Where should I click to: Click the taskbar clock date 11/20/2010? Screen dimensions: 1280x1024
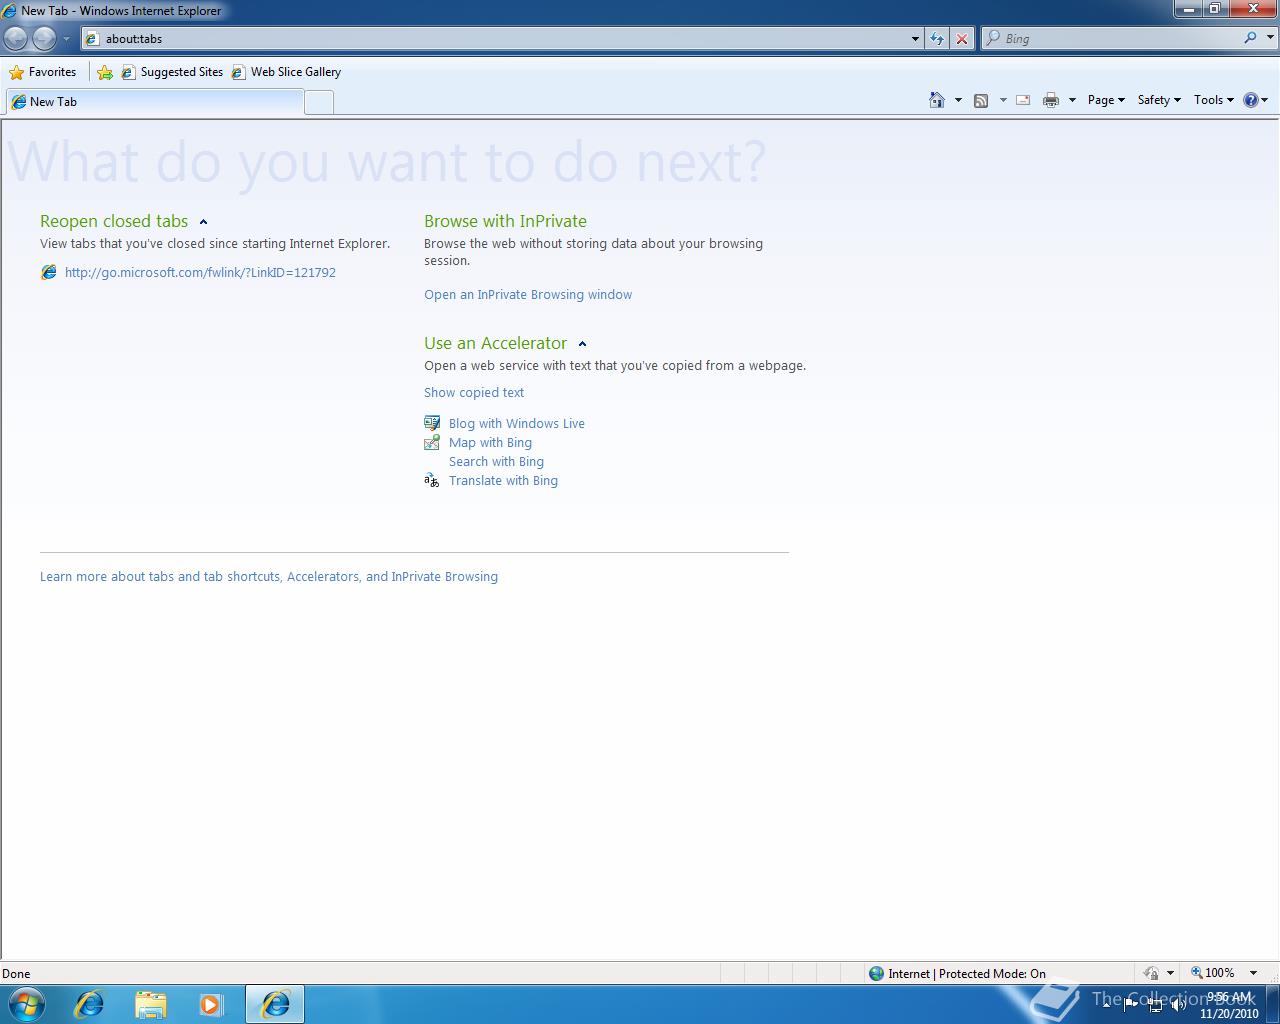(1229, 1013)
